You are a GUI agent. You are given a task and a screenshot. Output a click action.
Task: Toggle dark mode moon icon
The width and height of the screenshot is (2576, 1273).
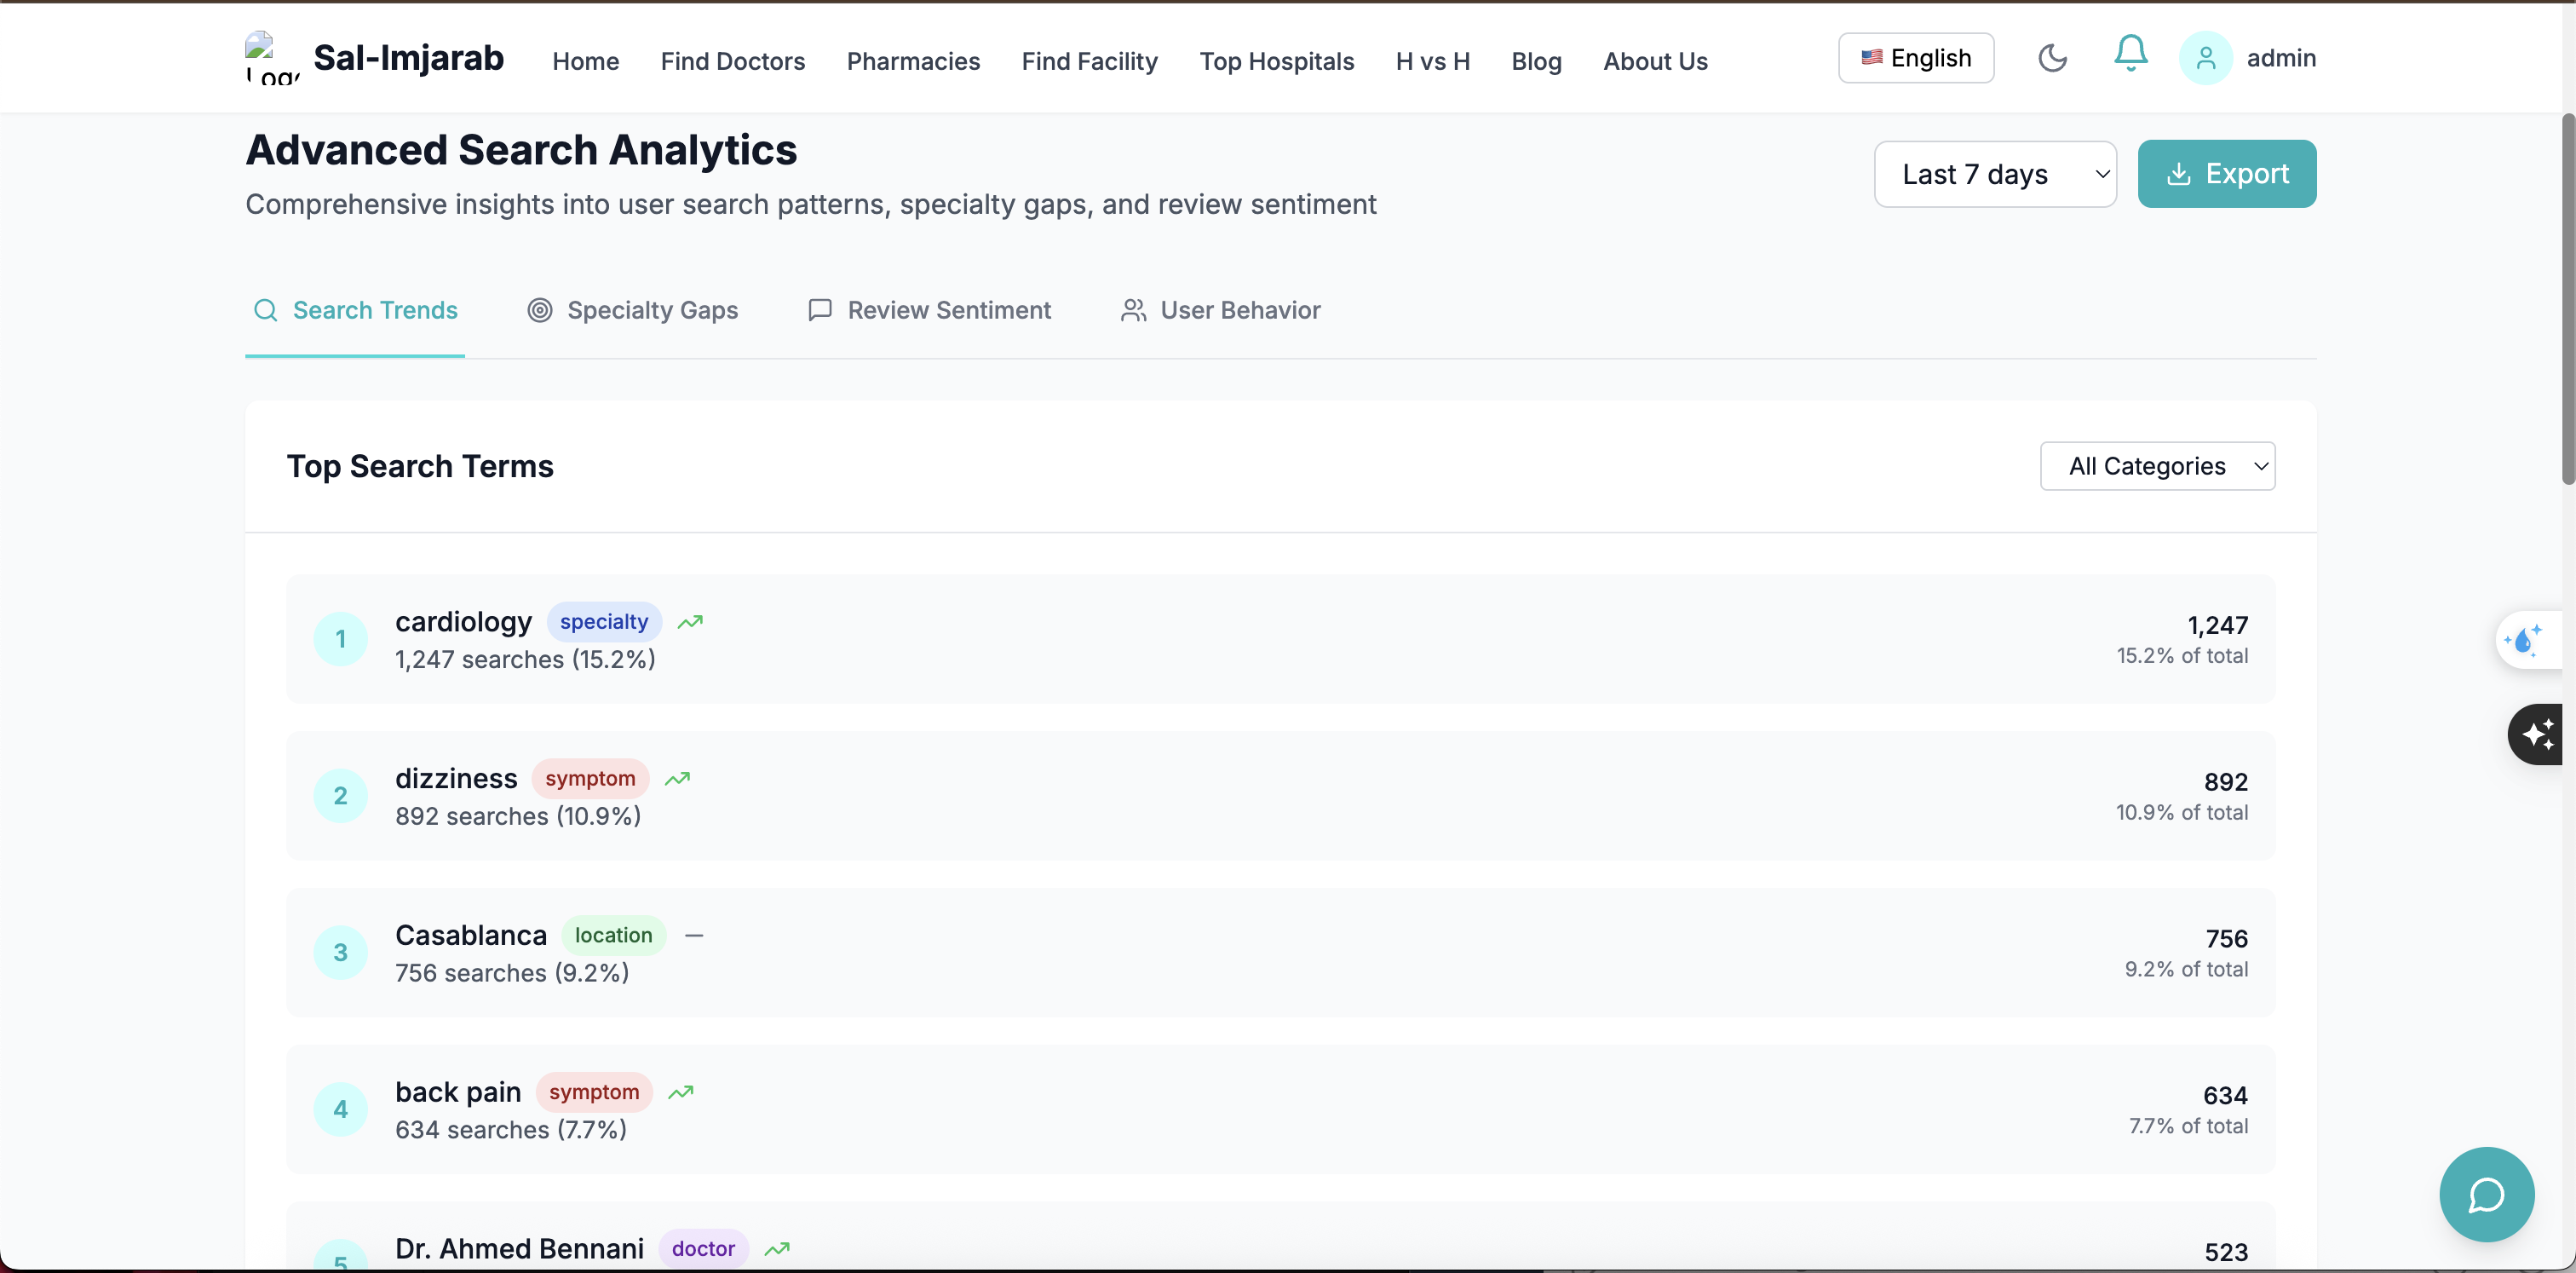[2052, 58]
